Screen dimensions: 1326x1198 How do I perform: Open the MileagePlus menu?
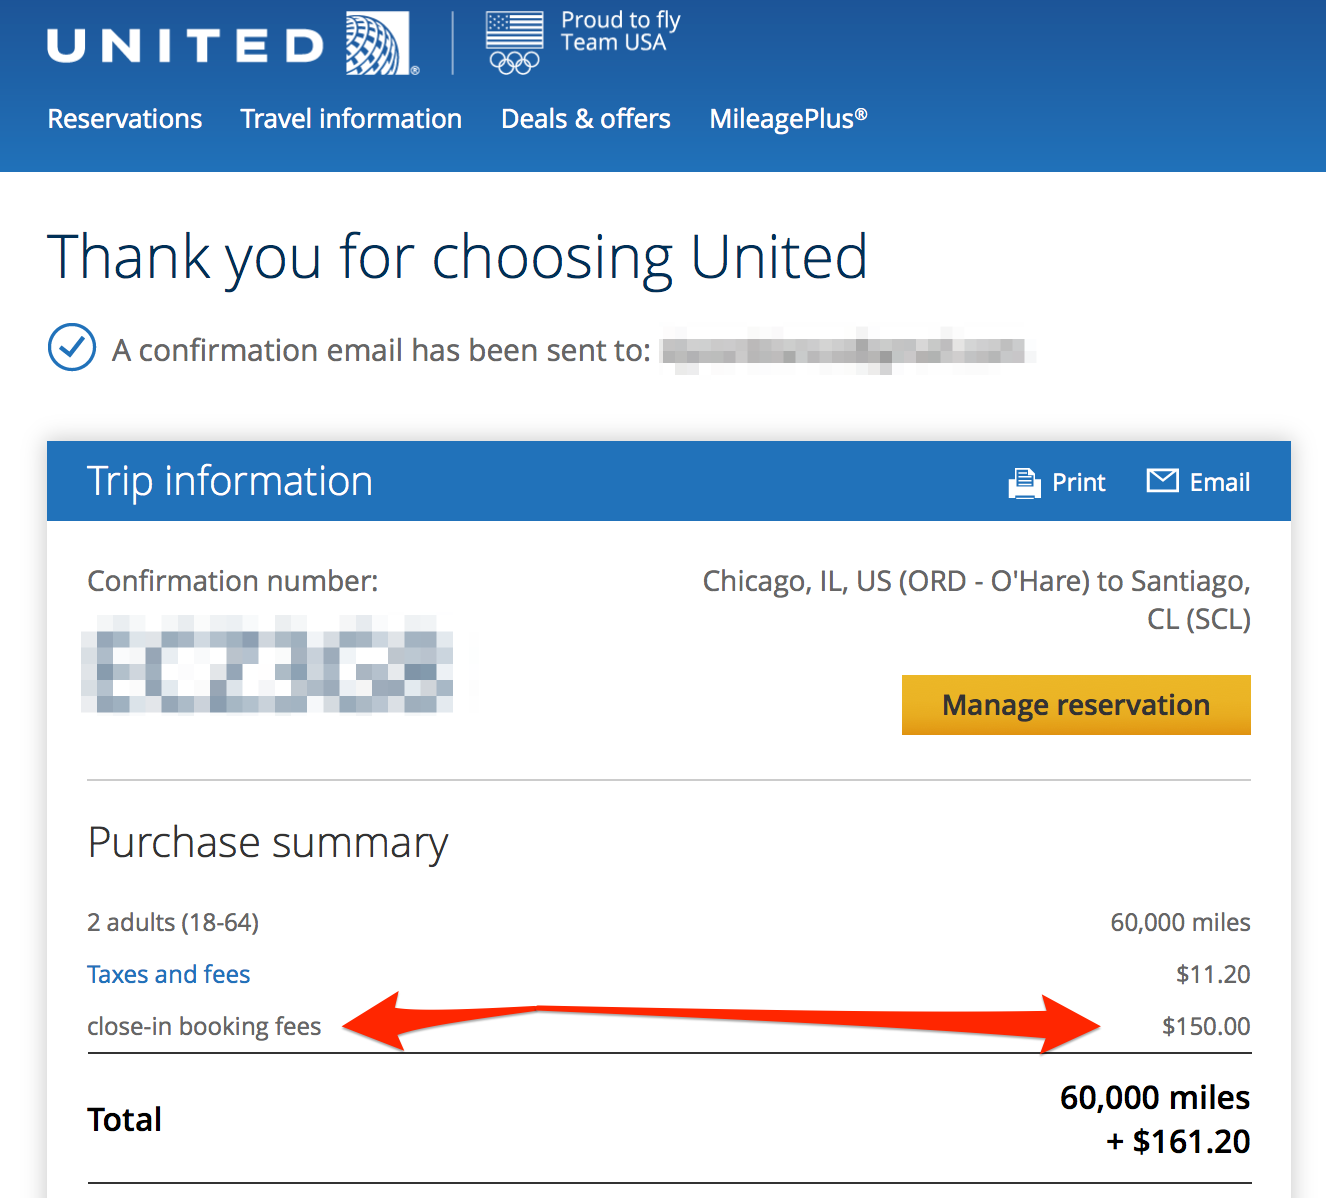click(x=788, y=119)
